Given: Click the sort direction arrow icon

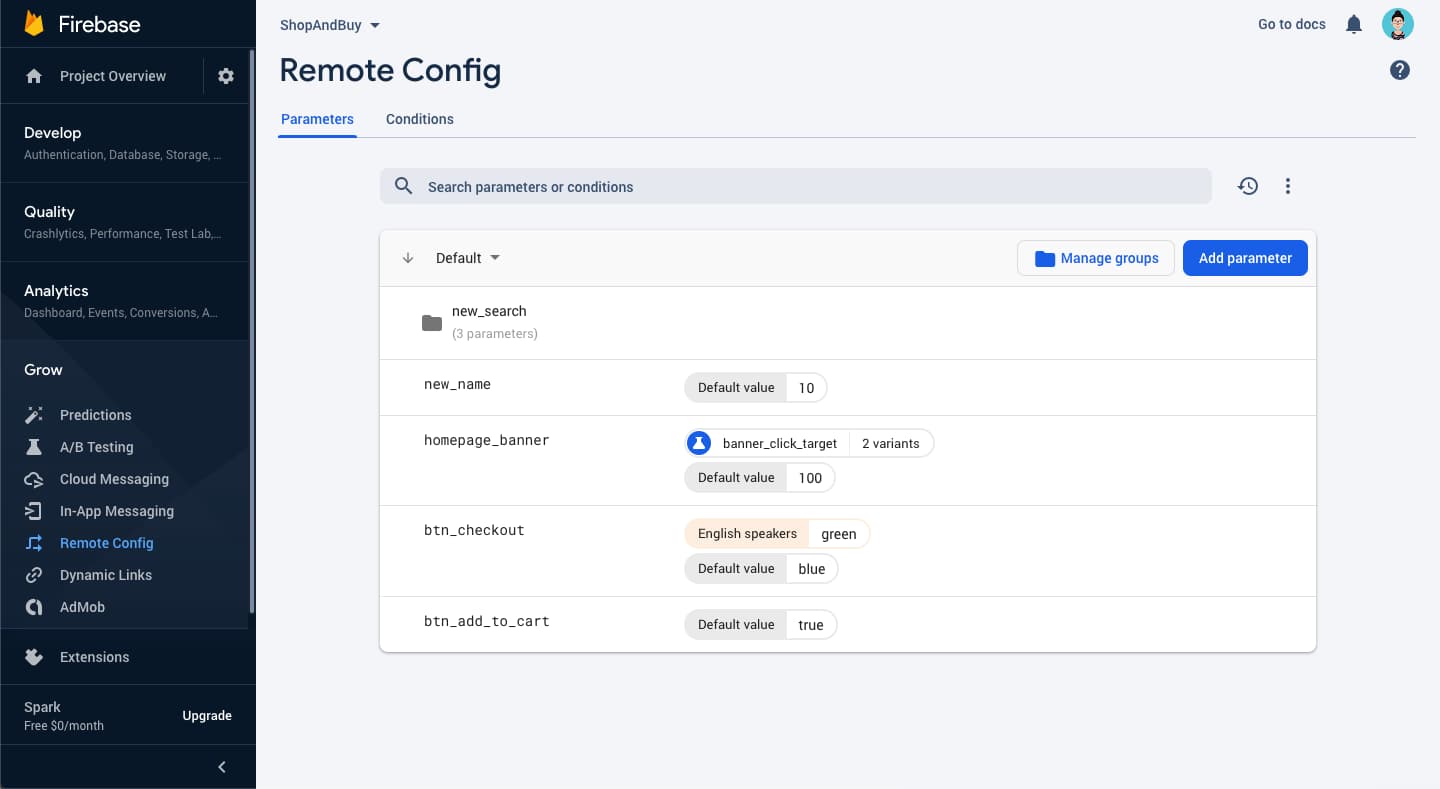Looking at the screenshot, I should (408, 258).
